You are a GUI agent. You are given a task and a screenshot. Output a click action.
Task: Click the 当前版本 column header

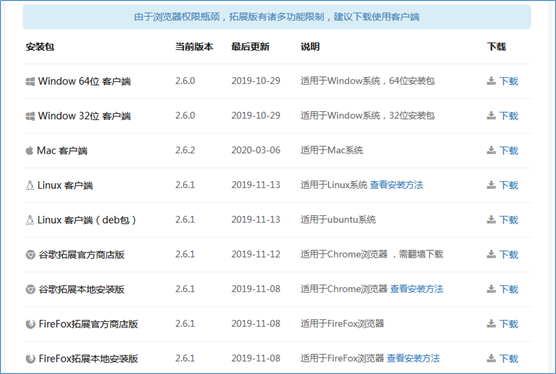194,47
